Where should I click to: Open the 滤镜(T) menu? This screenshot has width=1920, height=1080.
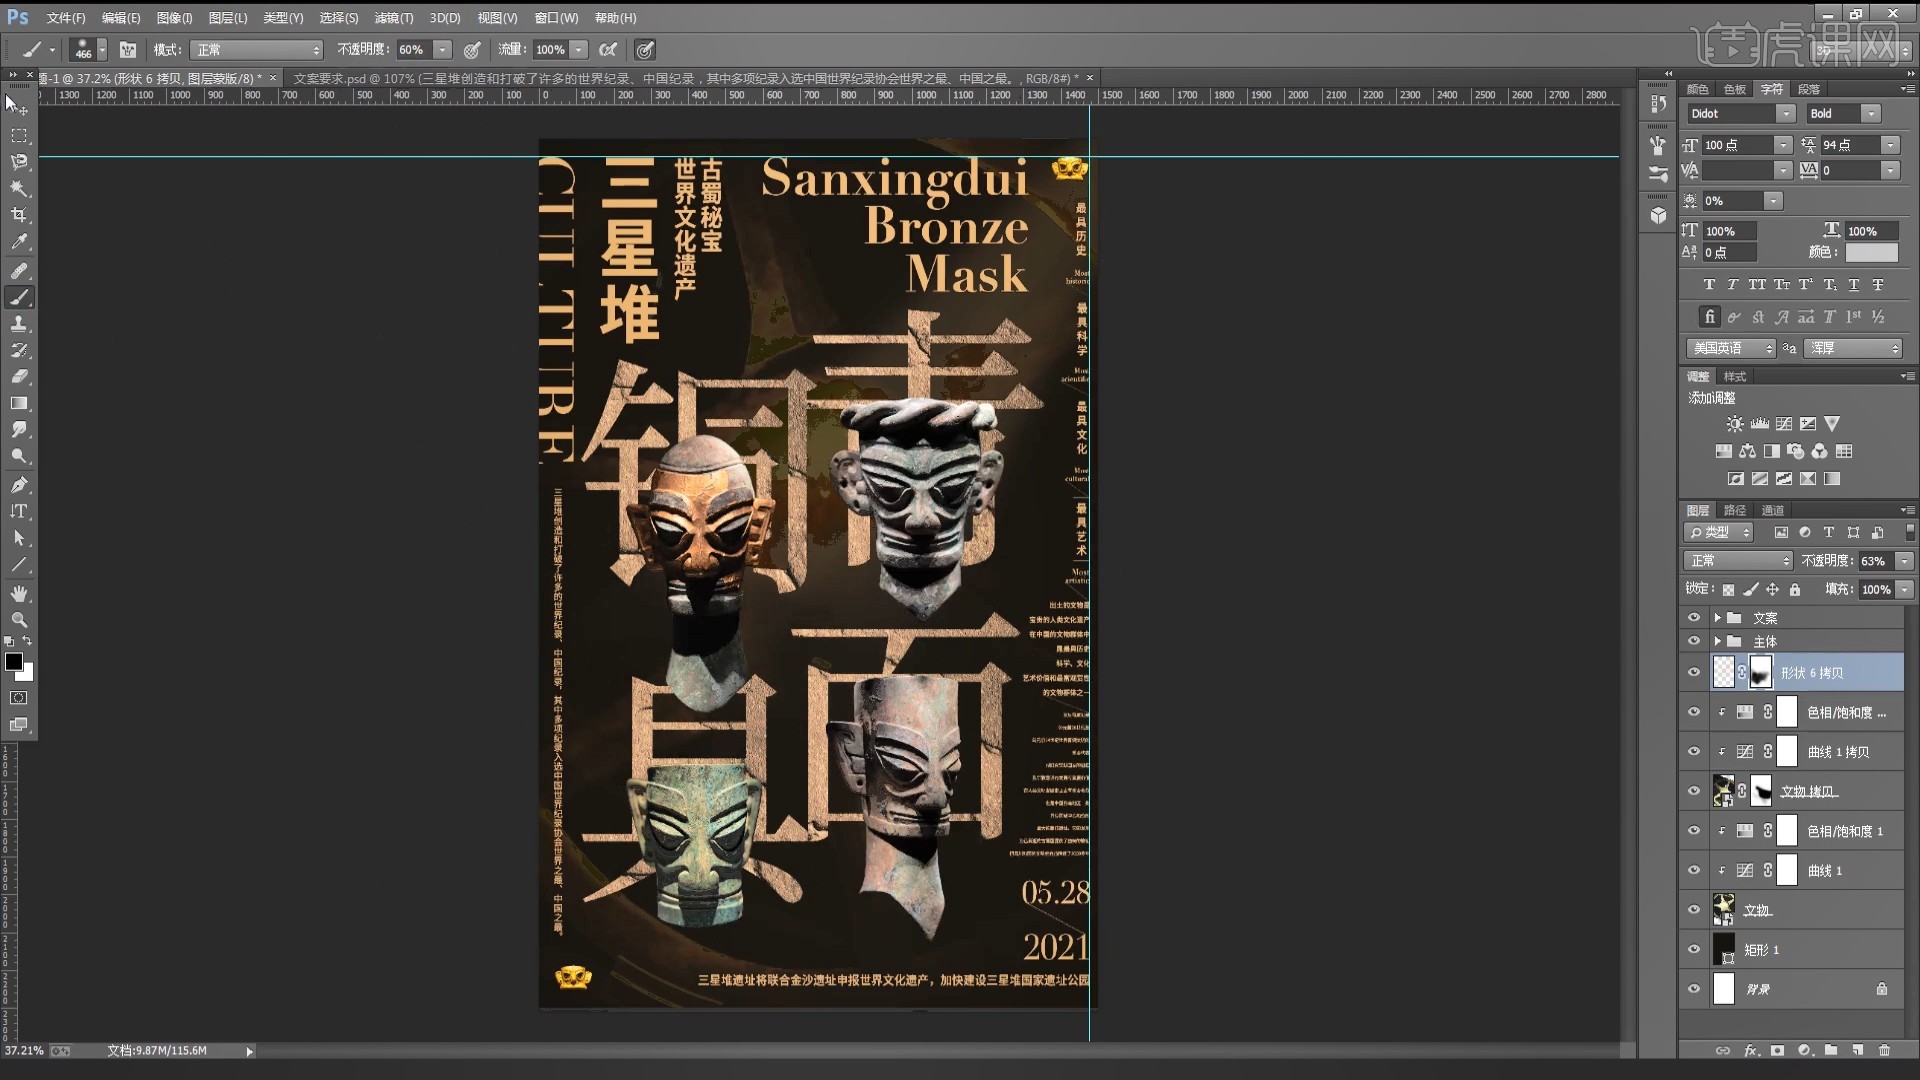click(x=394, y=18)
